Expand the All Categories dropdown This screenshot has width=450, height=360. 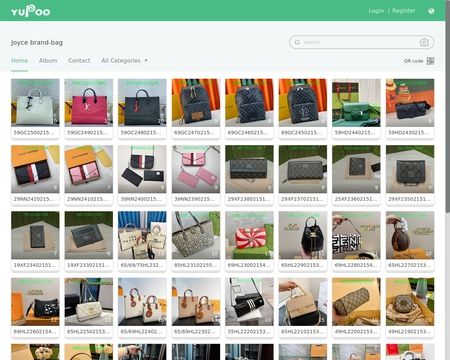click(124, 61)
